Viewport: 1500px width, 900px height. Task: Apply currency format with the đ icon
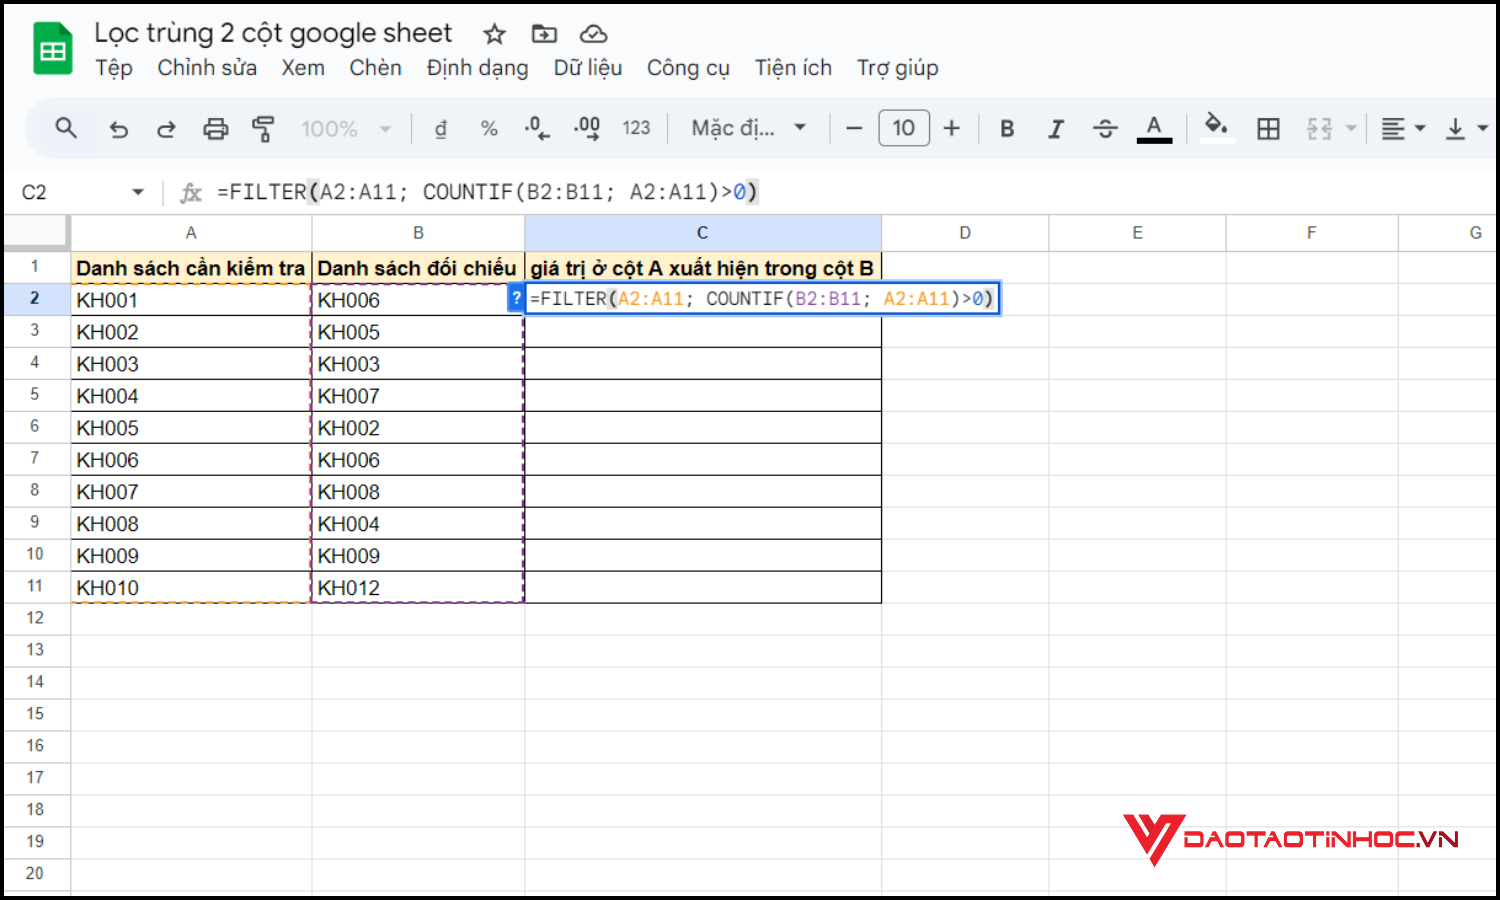(x=440, y=128)
